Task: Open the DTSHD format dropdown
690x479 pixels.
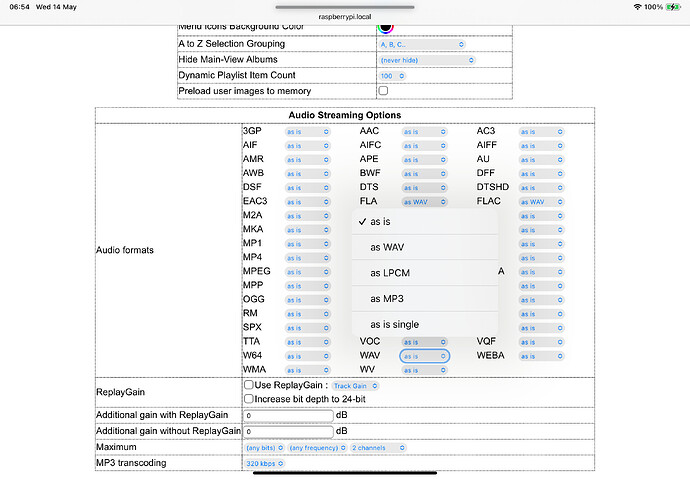Action: [x=541, y=188]
